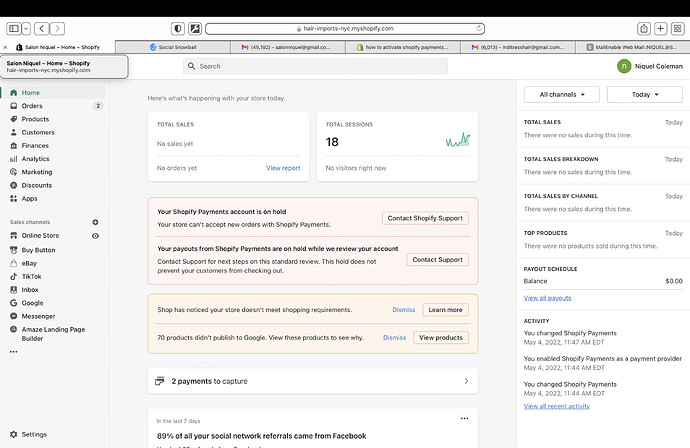Viewport: 690px width, 448px height.
Task: Close the Salon Niquel Shopify tab
Action: (x=5, y=47)
